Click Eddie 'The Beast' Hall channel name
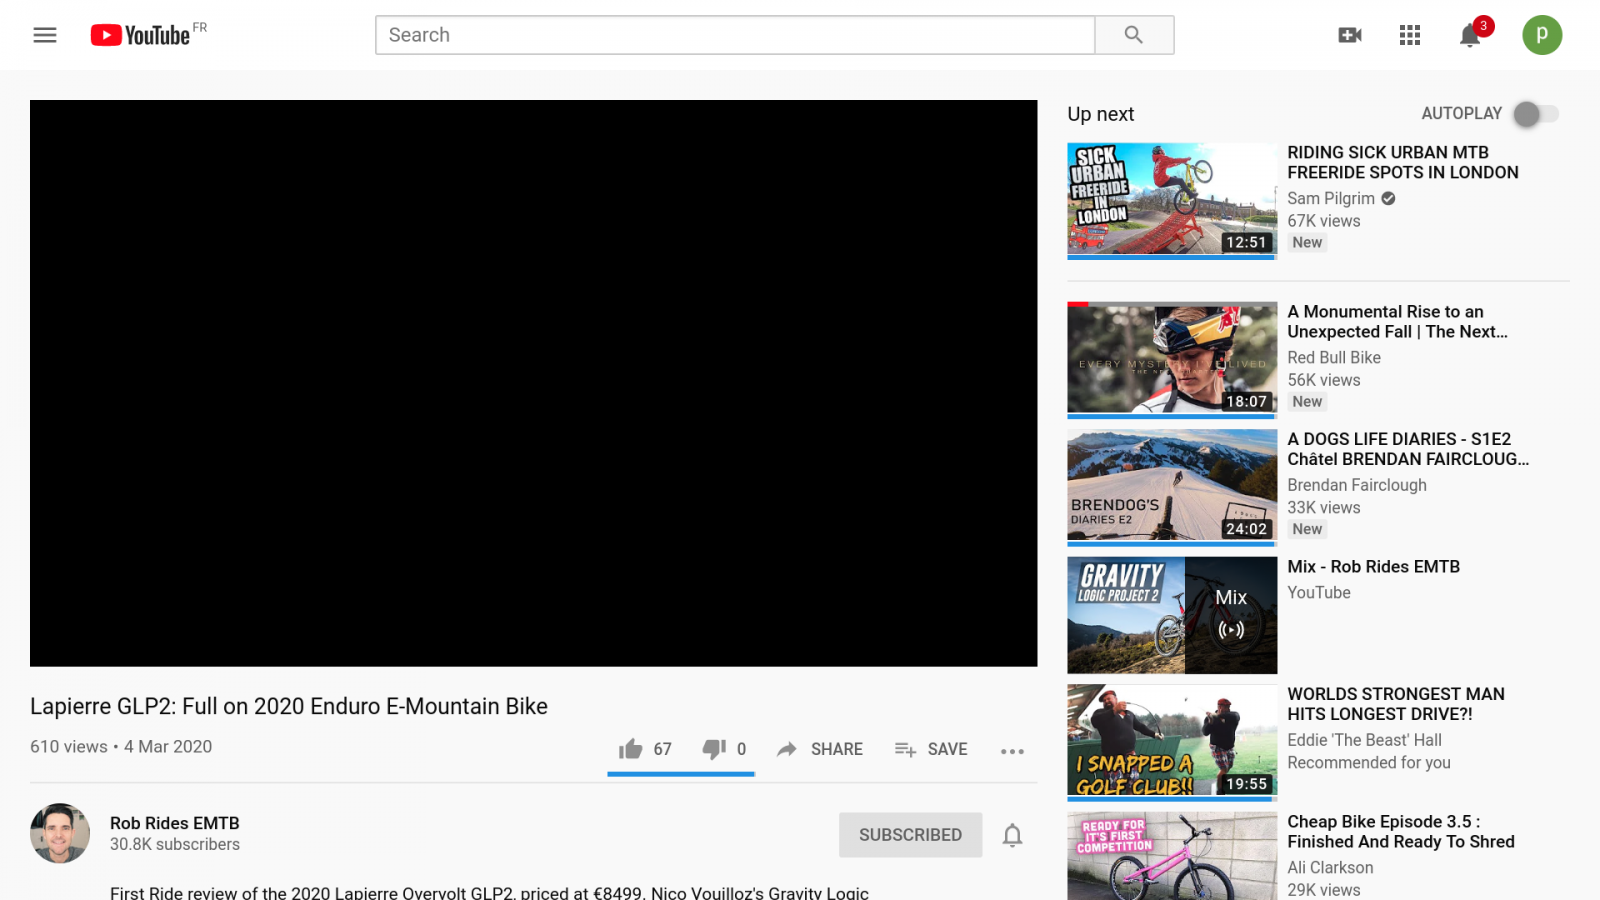Screen dimensions: 1600x900 pos(1364,740)
